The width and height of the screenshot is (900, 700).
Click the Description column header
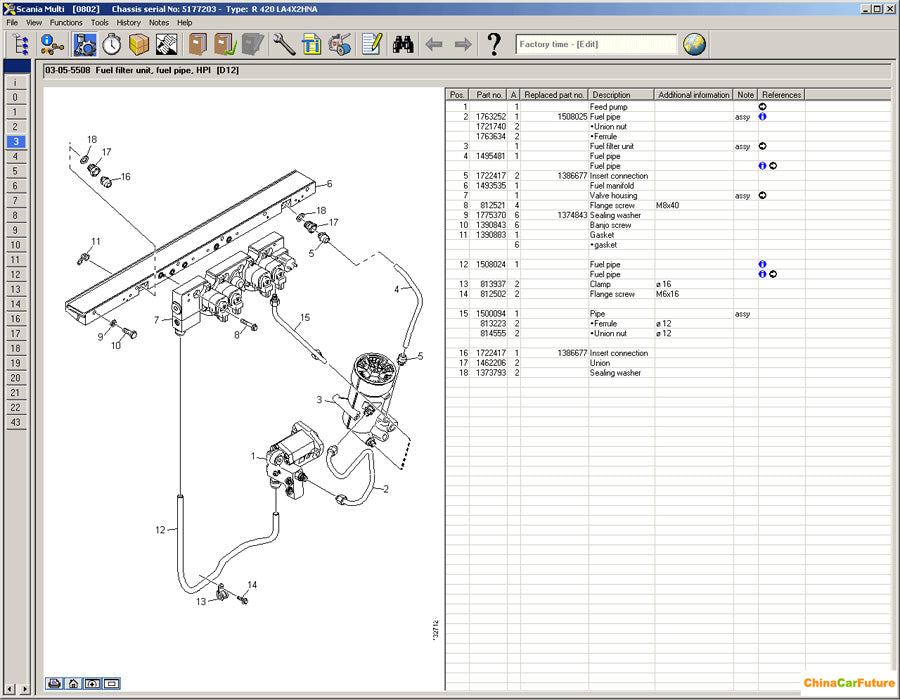tap(611, 95)
